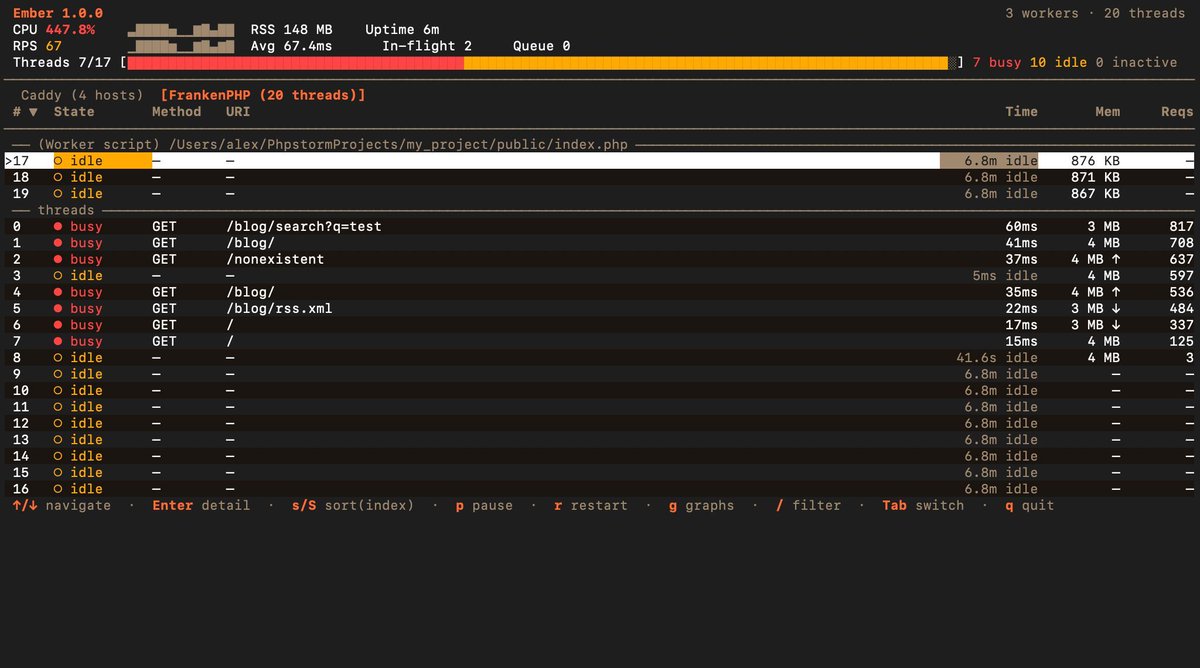Select /blog/search?q=test URI
1200x668 pixels.
pos(303,227)
